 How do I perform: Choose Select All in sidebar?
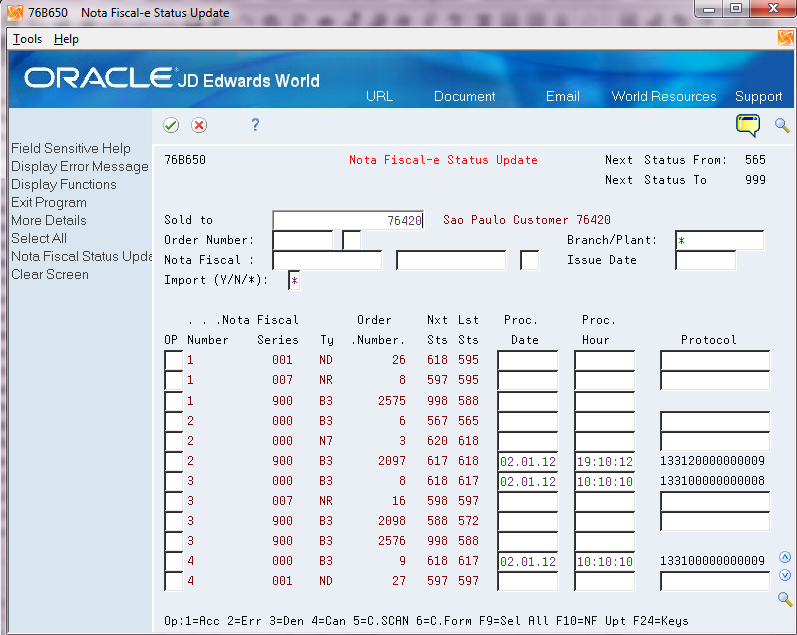coord(39,238)
